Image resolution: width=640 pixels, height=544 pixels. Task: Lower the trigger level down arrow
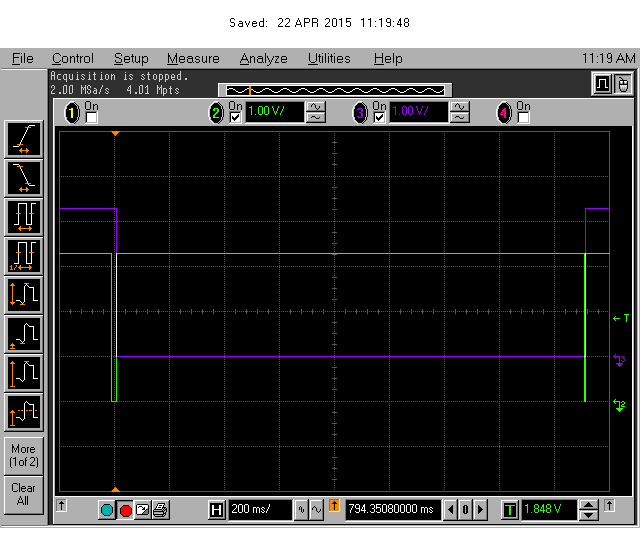tap(588, 515)
